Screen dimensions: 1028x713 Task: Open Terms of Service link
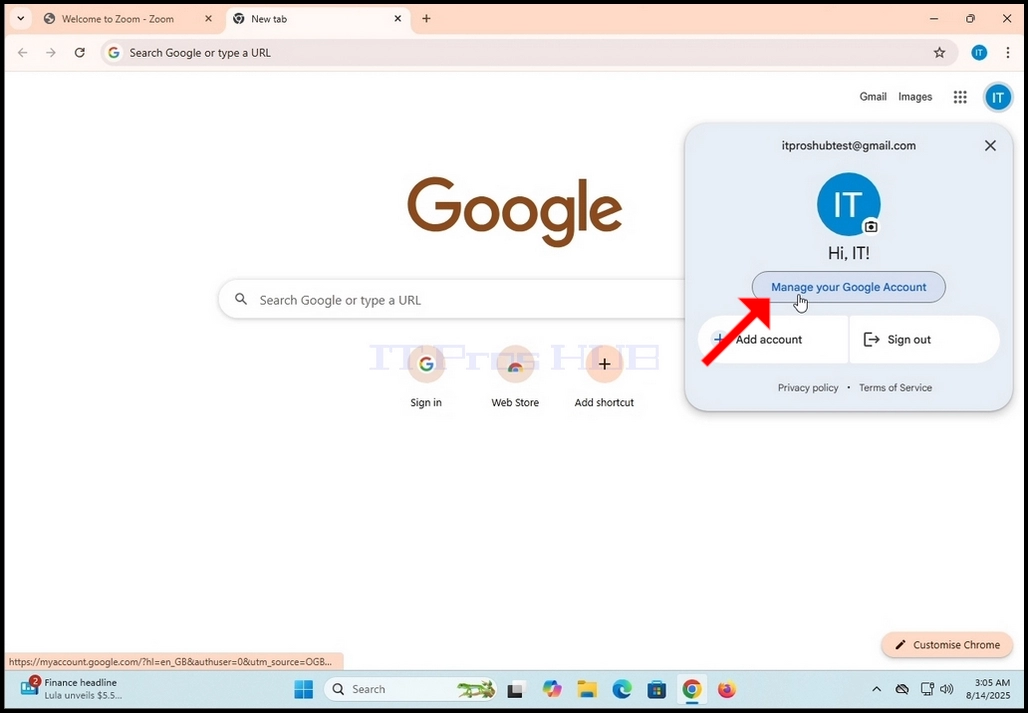click(895, 387)
